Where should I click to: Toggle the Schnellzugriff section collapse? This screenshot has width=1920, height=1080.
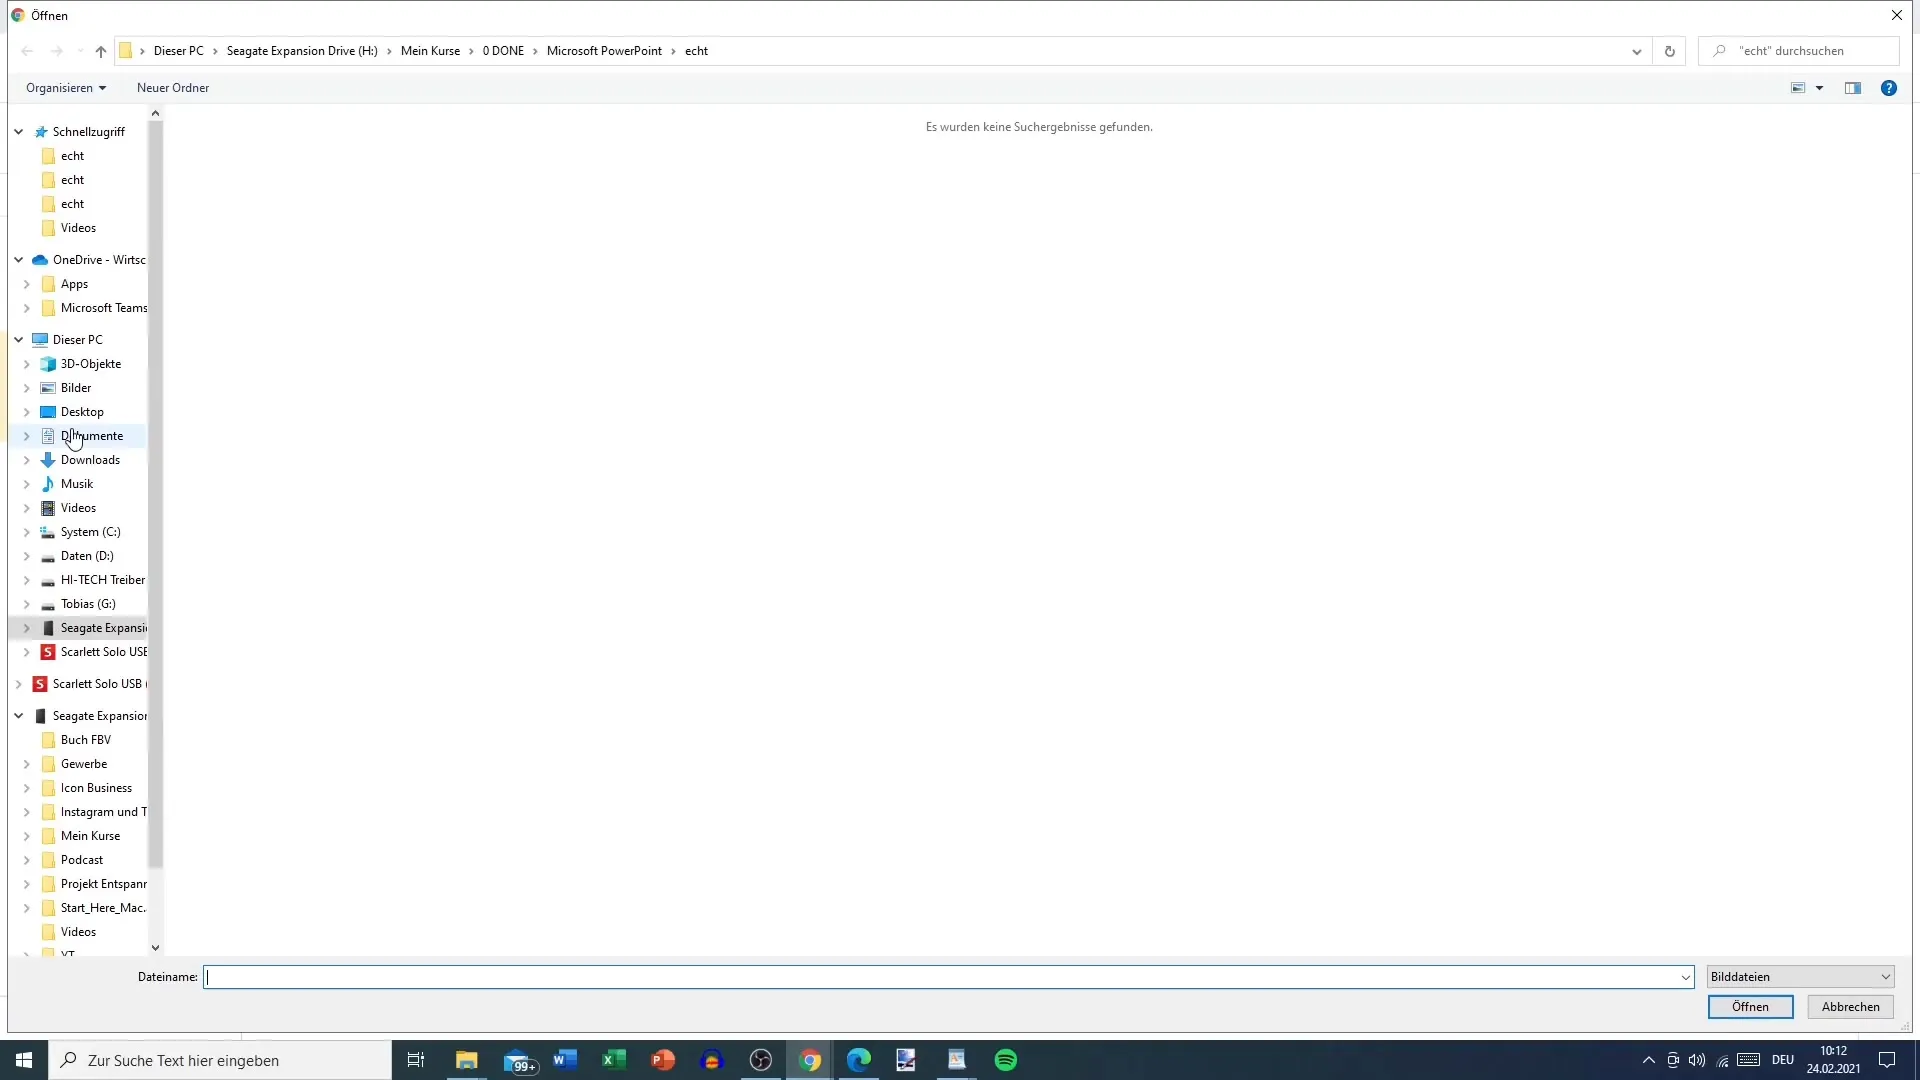17,131
